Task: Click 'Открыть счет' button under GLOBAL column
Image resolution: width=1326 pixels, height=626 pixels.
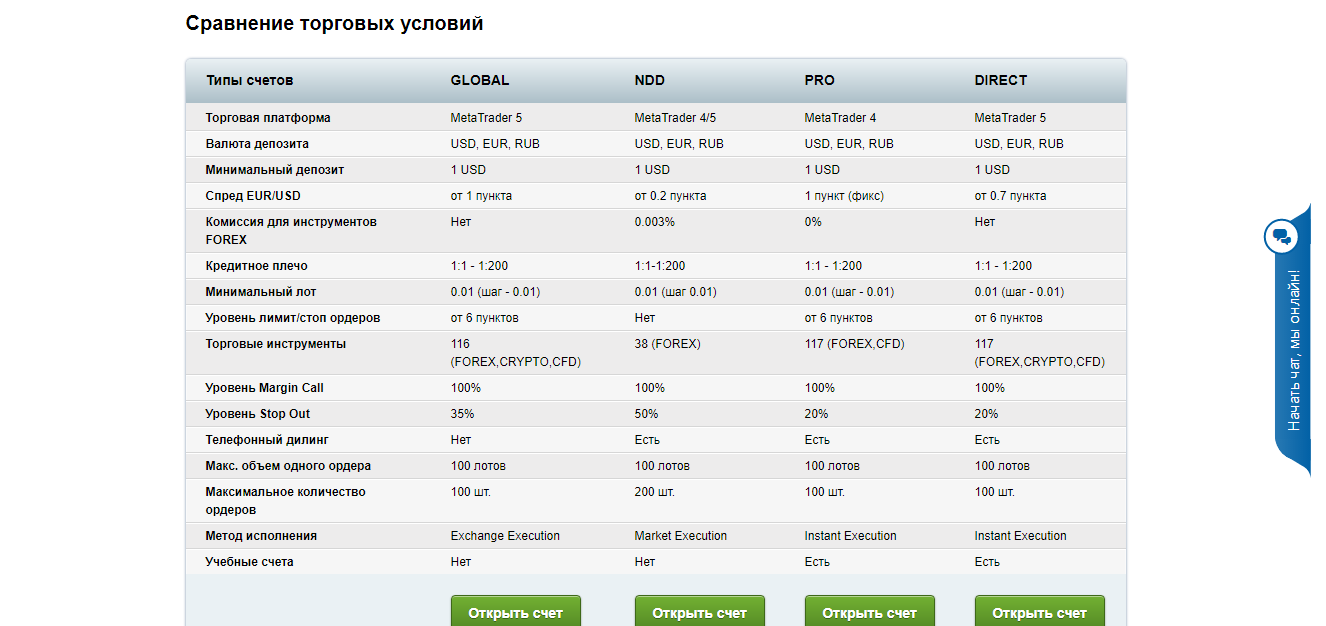Action: 516,612
